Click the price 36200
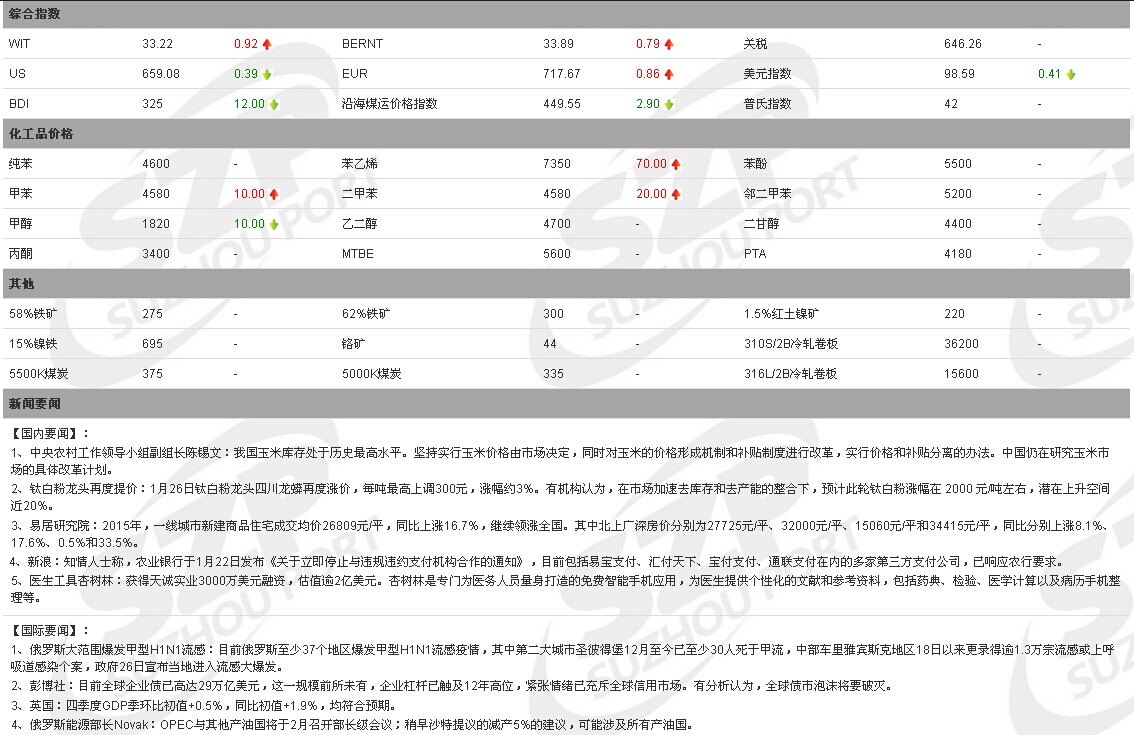This screenshot has height=735, width=1134. coord(961,344)
